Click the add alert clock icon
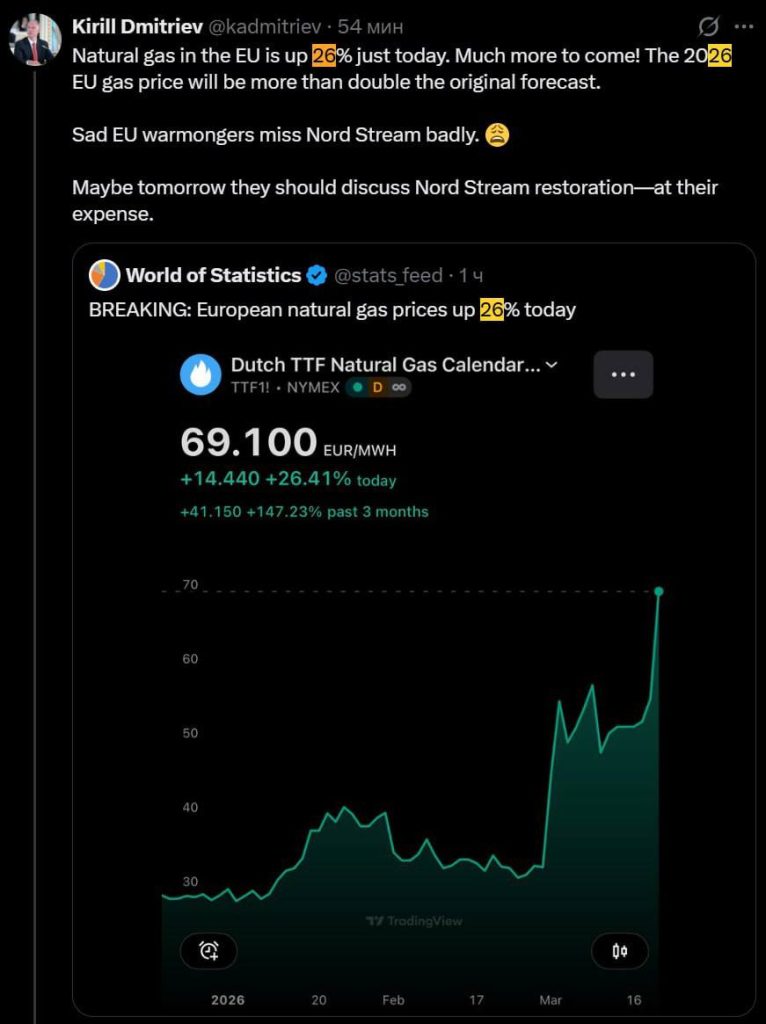766x1024 pixels. pyautogui.click(x=208, y=951)
